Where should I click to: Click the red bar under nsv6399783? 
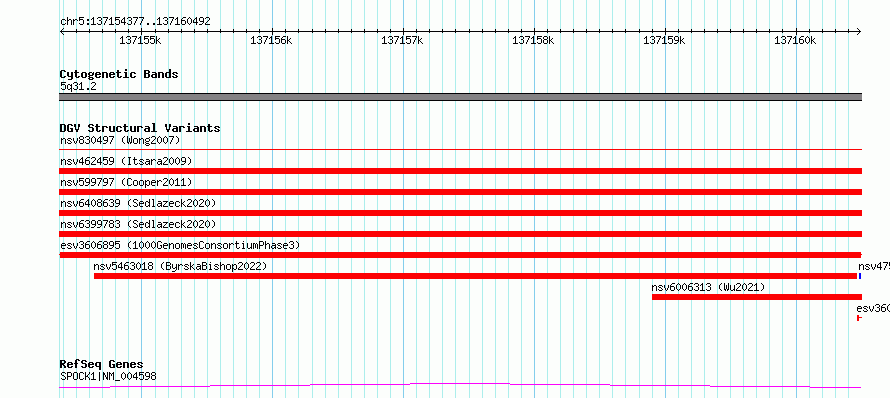460,234
